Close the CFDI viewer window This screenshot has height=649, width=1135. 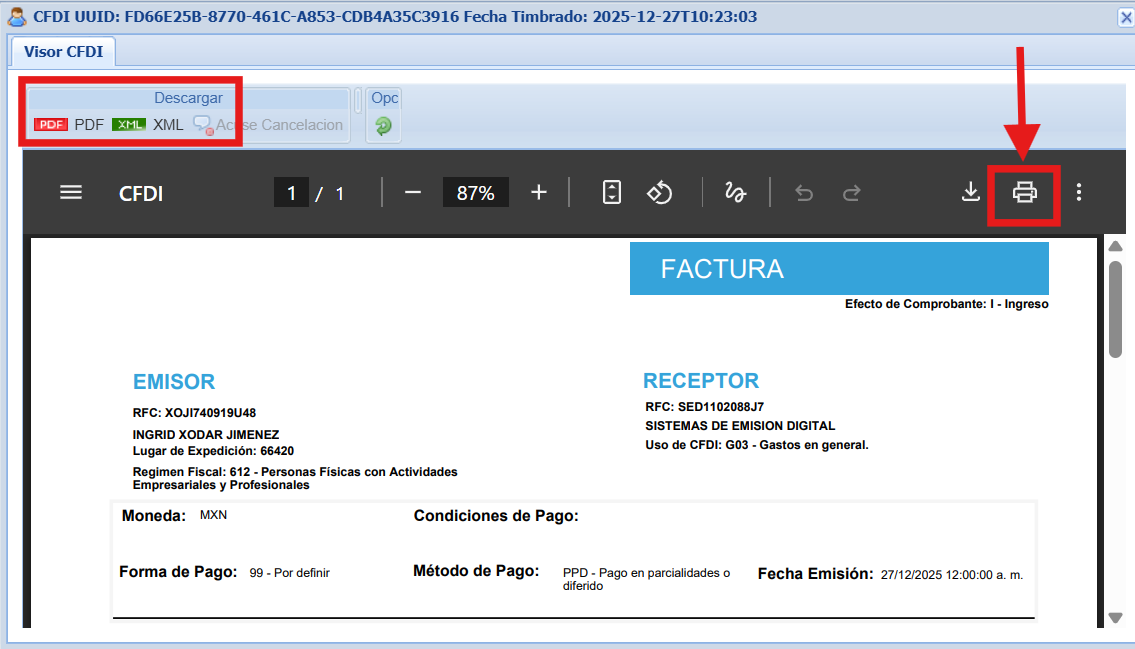(1125, 16)
